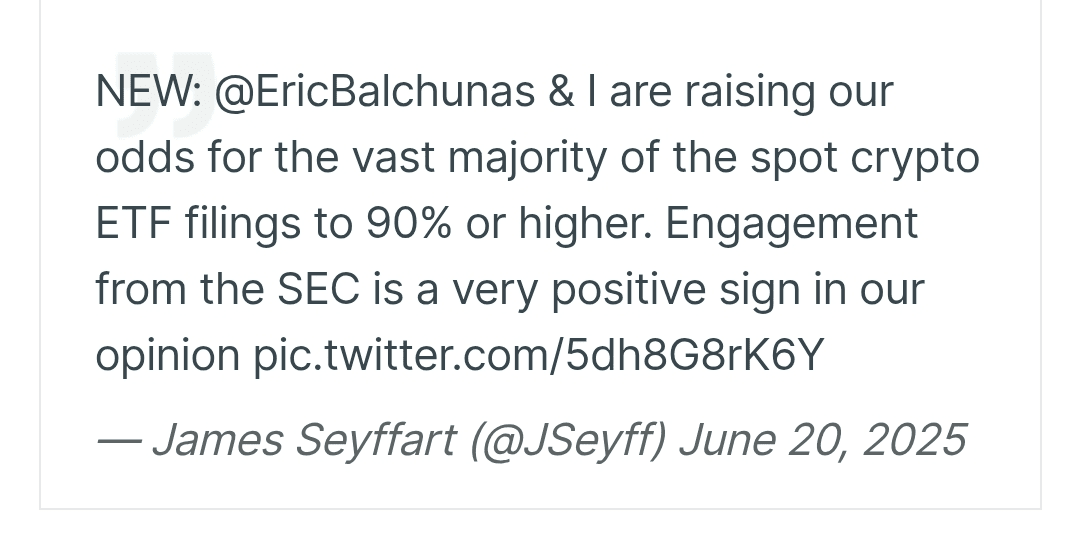Click the faded quotation mark icon

(x=165, y=94)
